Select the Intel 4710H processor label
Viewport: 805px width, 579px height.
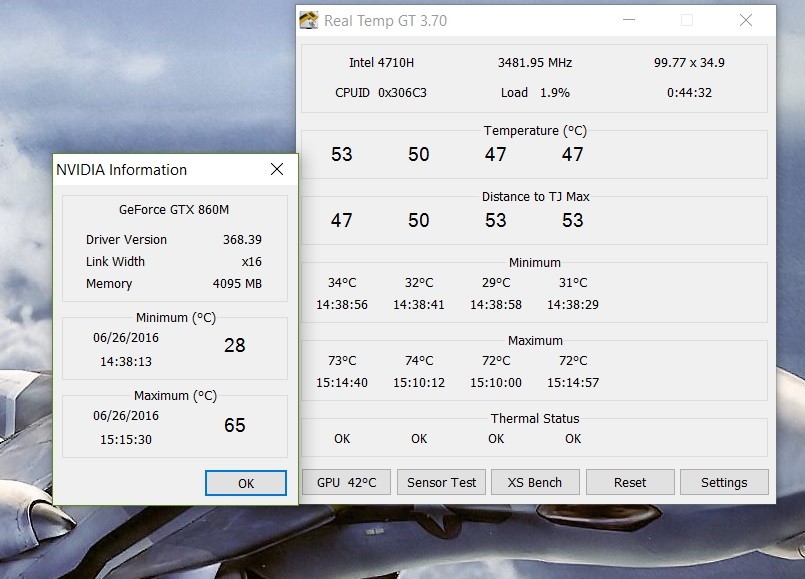381,63
